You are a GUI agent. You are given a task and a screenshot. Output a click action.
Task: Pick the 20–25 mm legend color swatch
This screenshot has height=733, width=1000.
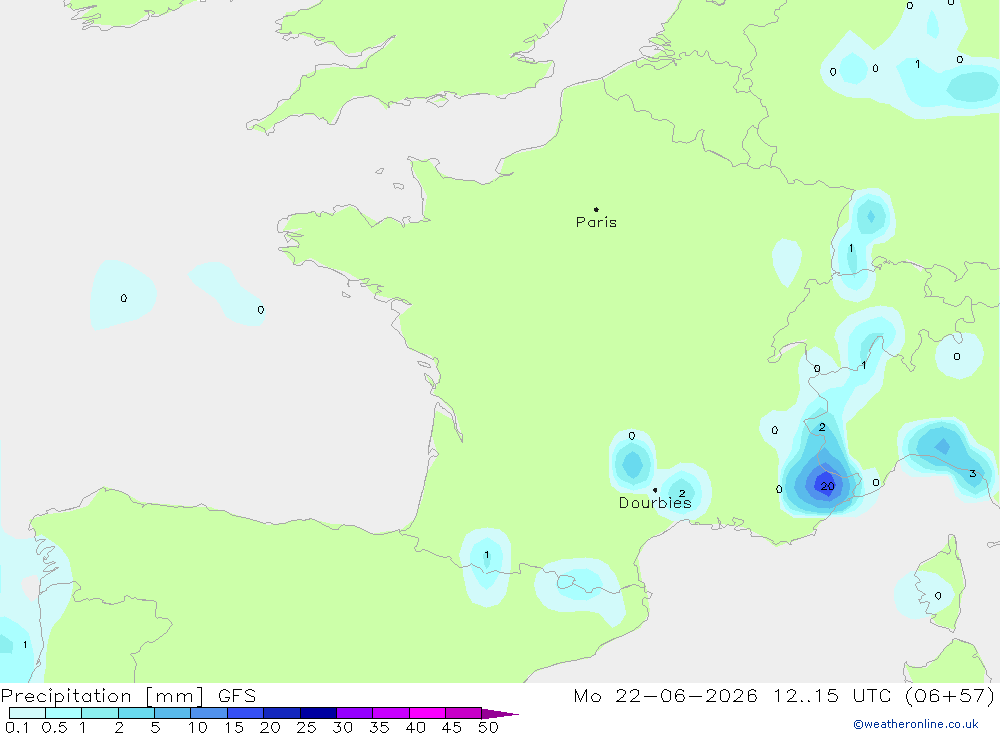point(282,713)
